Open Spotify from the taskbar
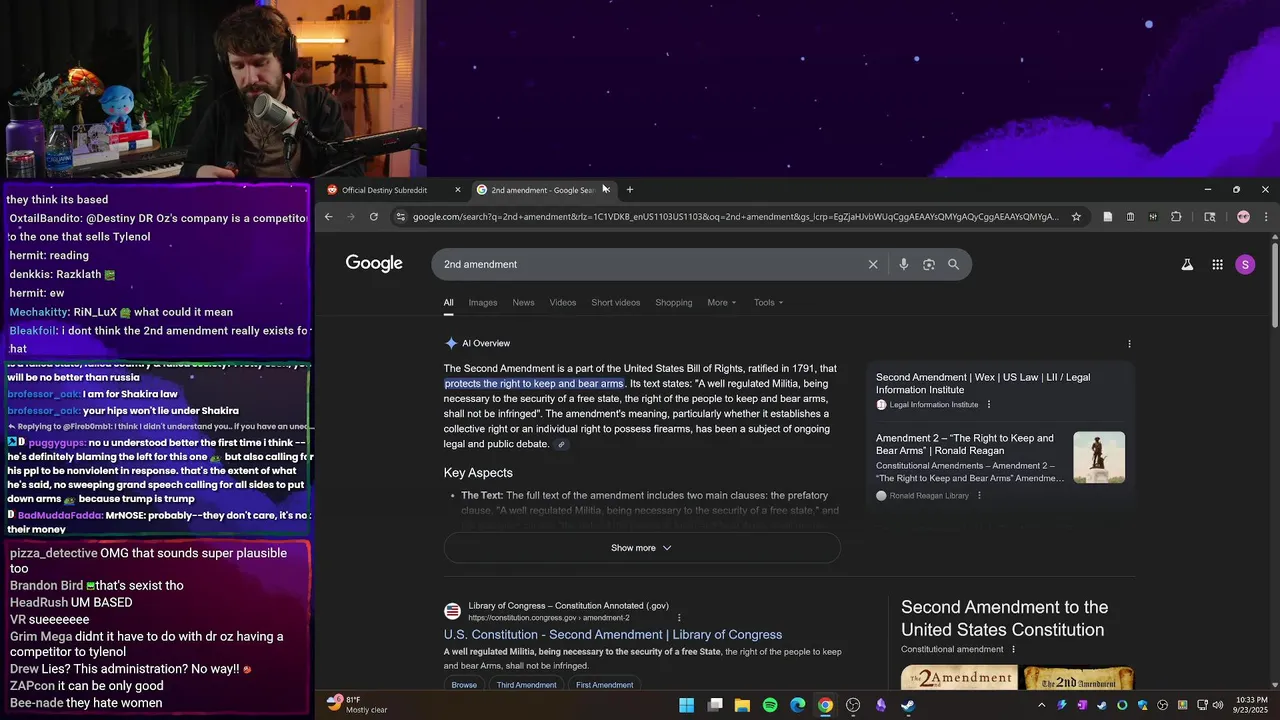 tap(770, 705)
